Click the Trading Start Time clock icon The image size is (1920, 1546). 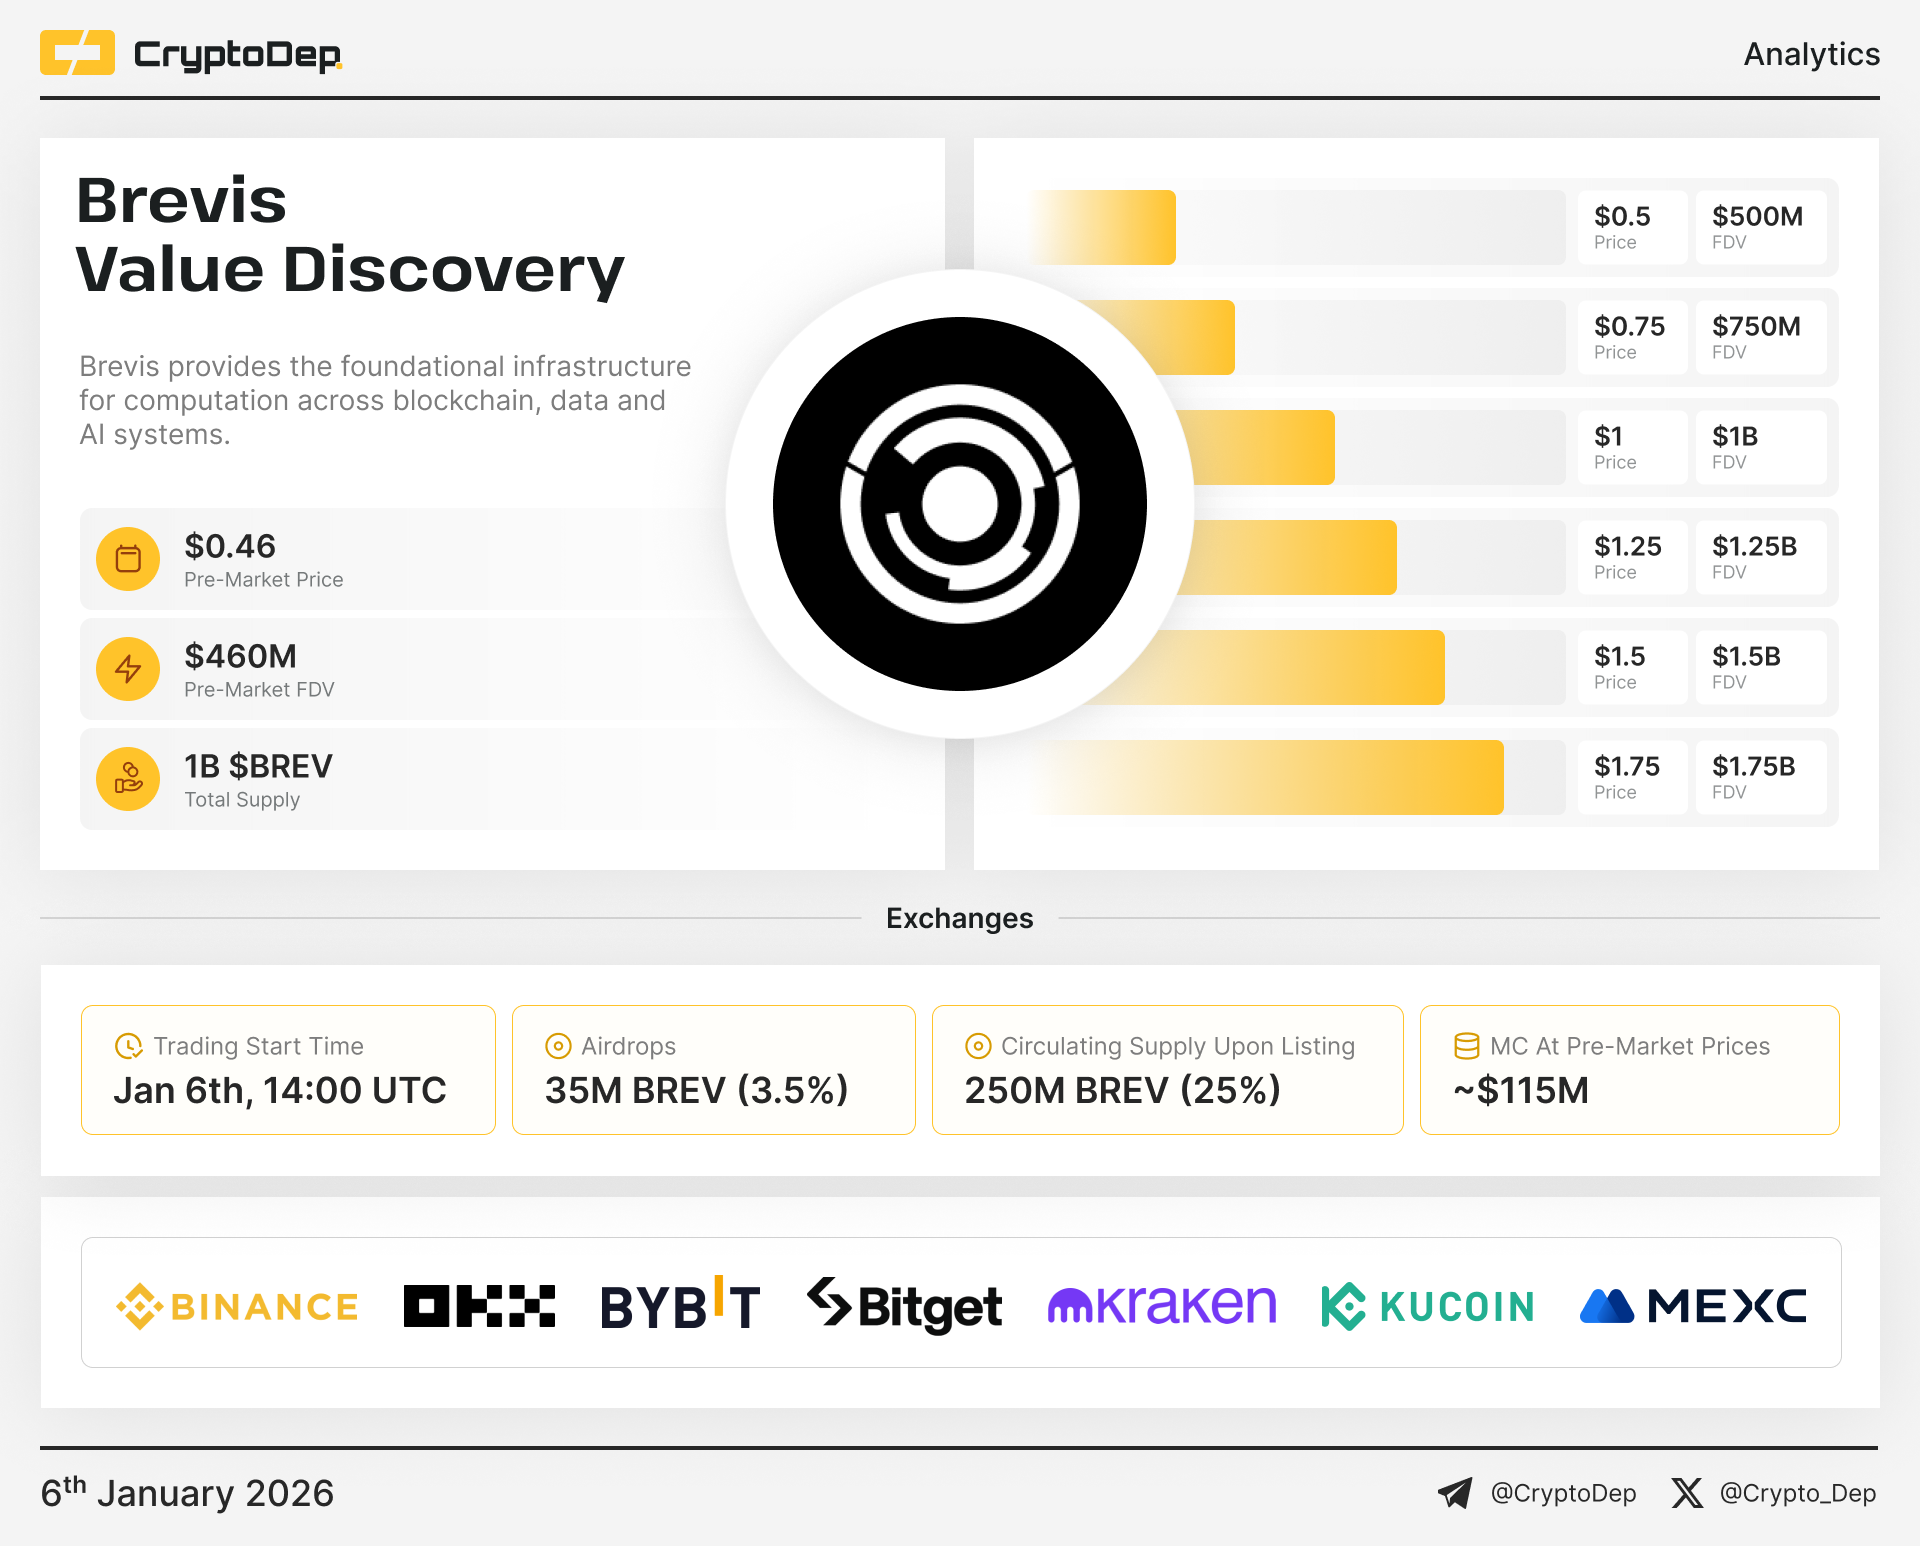(129, 1046)
